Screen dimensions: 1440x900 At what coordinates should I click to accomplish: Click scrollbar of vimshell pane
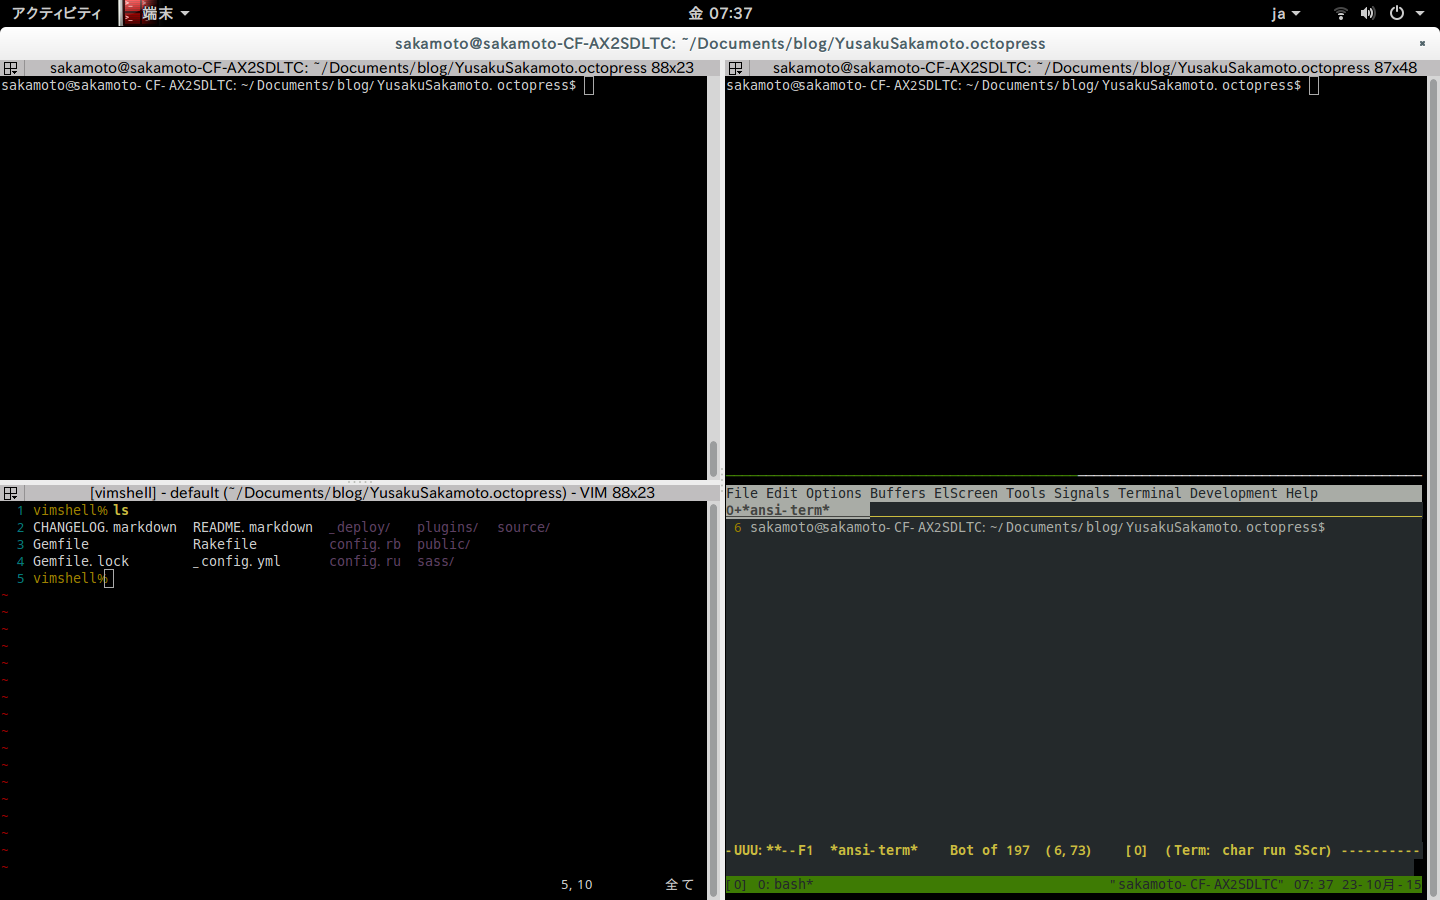(x=713, y=700)
